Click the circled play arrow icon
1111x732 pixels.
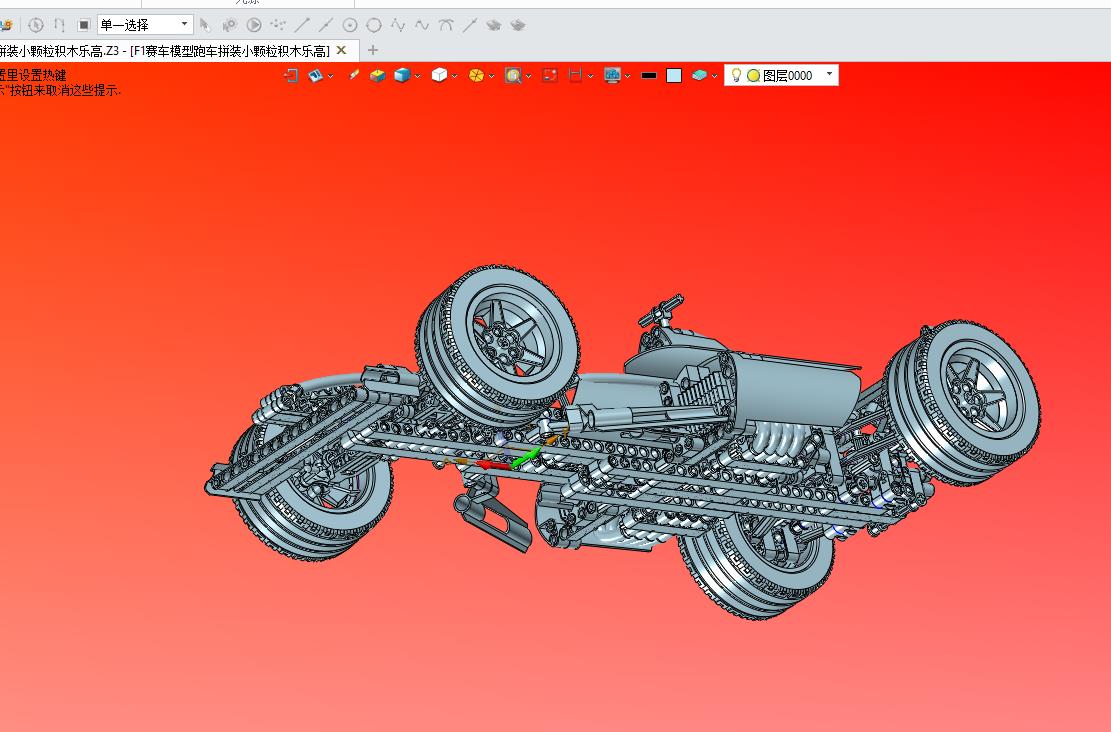point(254,26)
